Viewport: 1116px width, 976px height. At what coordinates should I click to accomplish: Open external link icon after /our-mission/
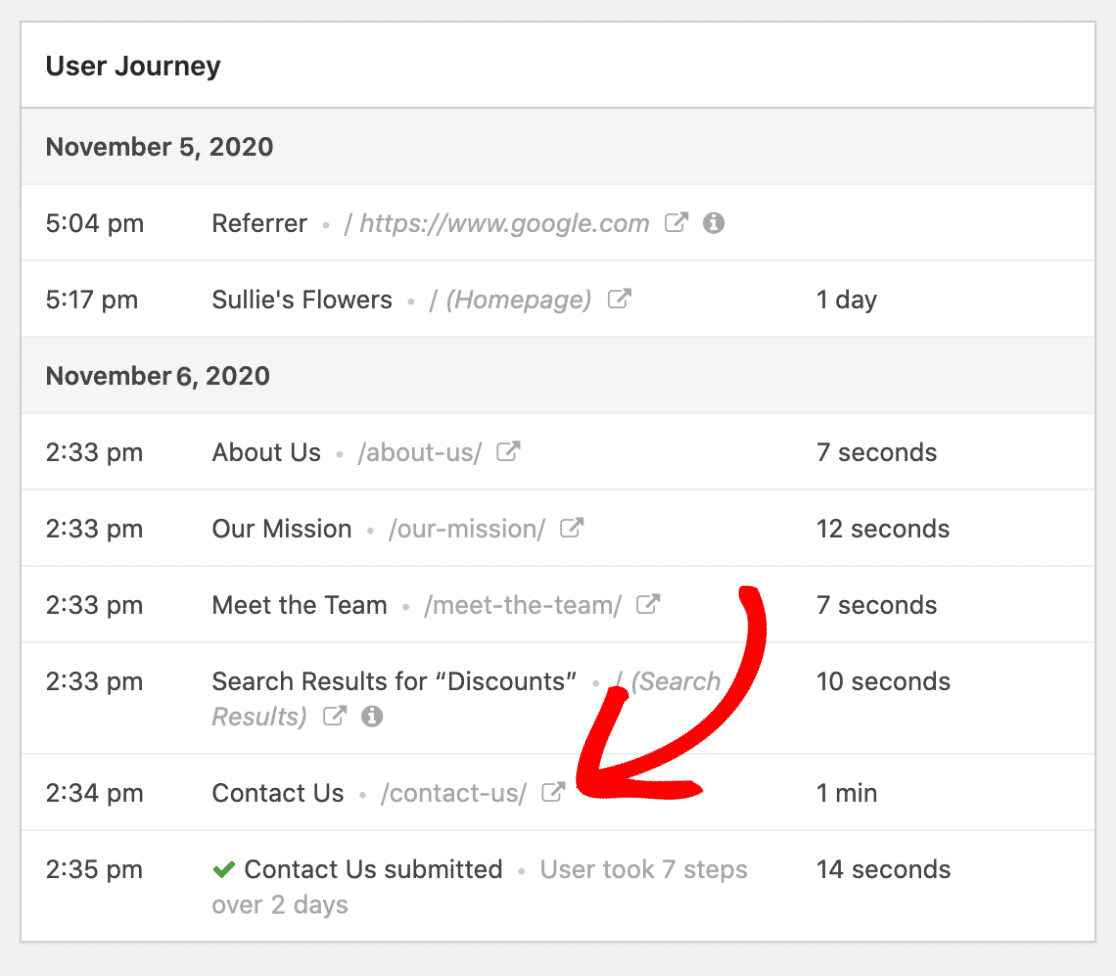coord(572,528)
